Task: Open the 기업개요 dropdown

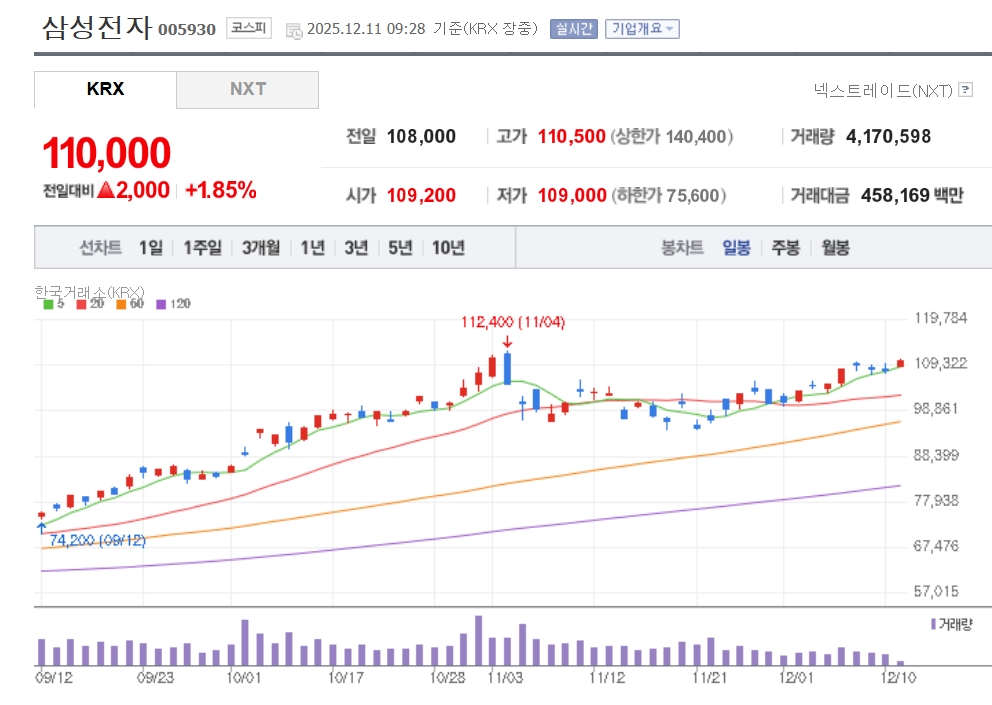Action: [642, 29]
